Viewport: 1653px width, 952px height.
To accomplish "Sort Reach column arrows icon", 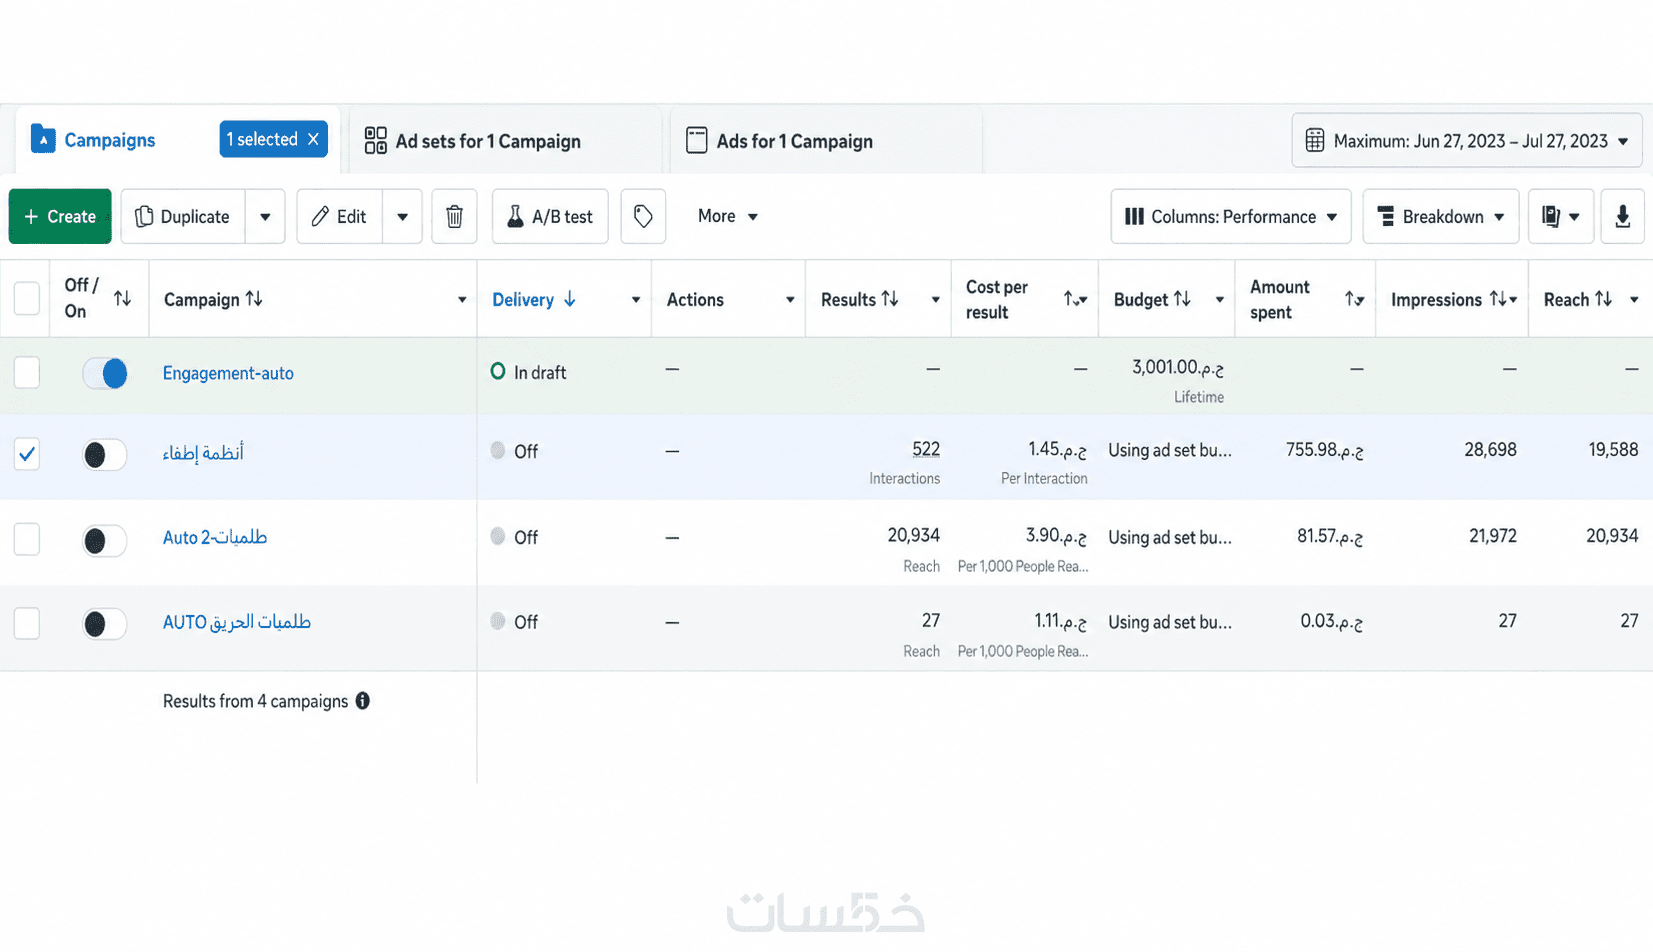I will coord(1603,299).
